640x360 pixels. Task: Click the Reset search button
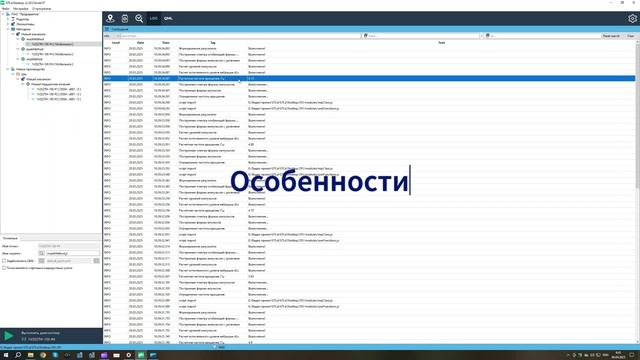611,36
